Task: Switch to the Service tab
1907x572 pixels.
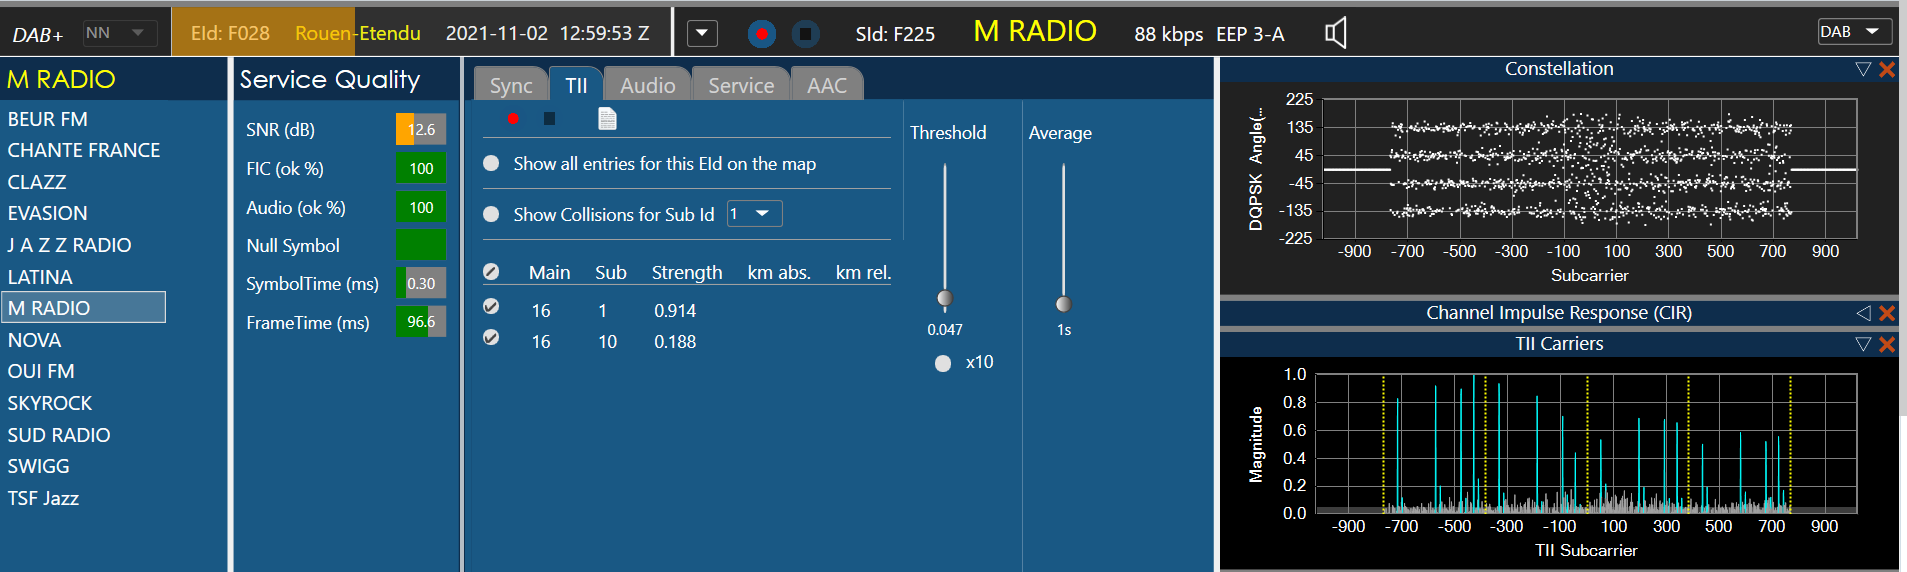Action: click(741, 84)
